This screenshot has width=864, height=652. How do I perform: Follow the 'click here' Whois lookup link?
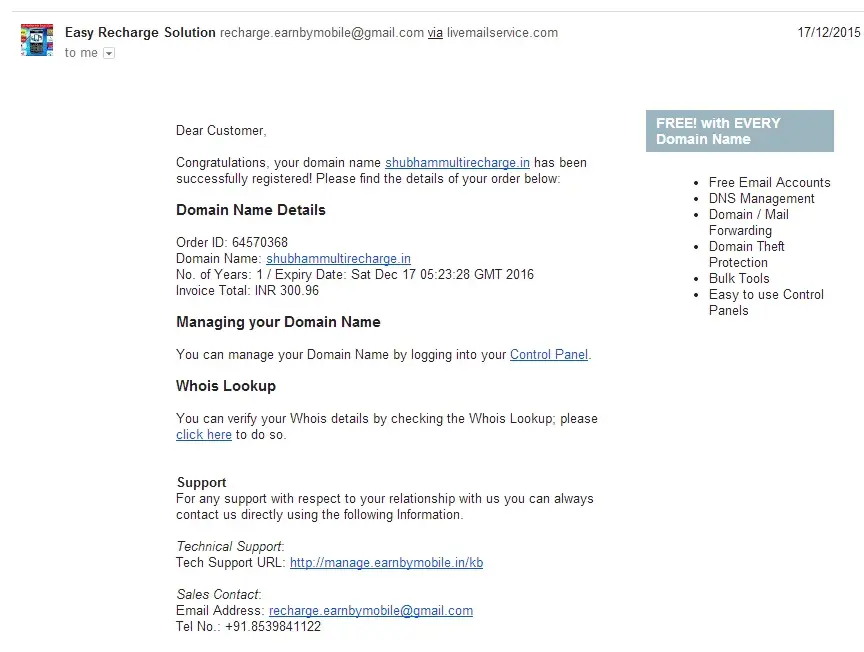[204, 435]
